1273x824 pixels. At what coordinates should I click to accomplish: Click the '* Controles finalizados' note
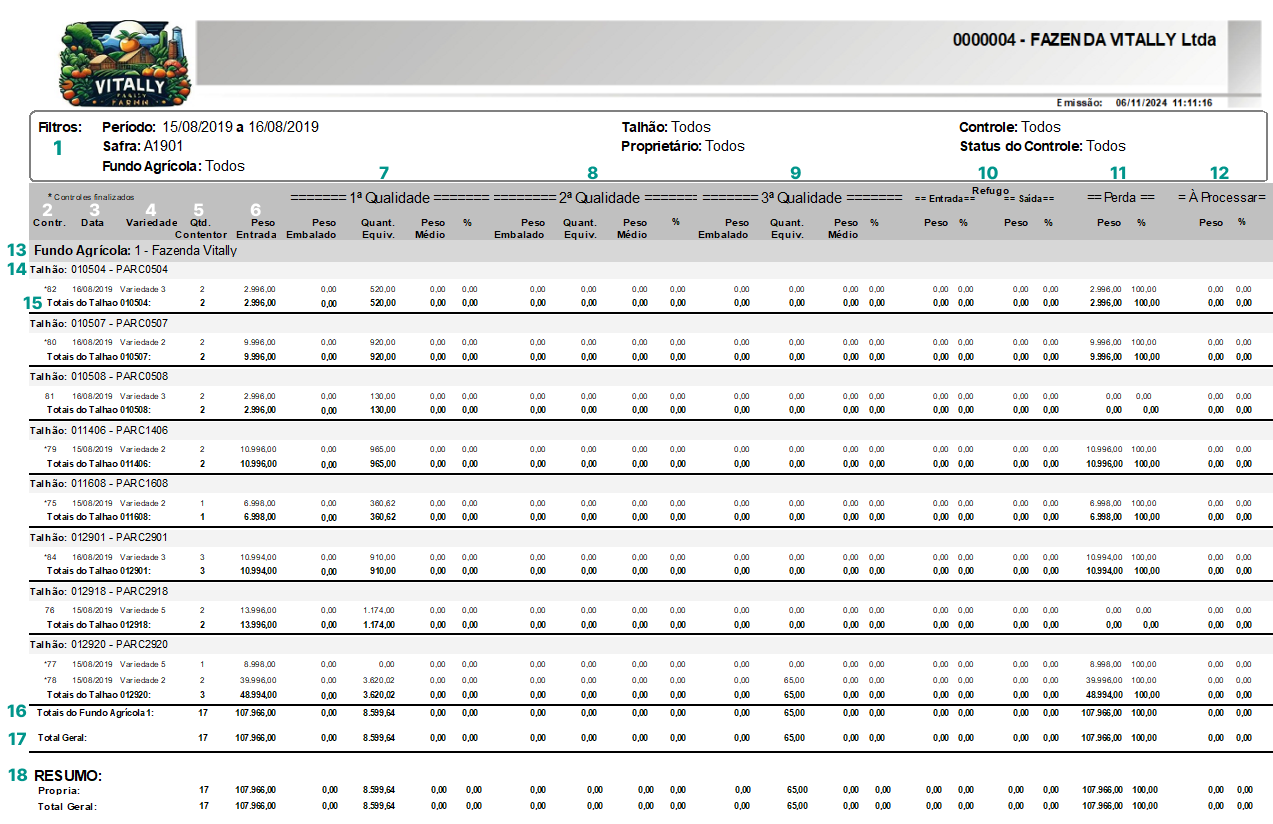(91, 197)
